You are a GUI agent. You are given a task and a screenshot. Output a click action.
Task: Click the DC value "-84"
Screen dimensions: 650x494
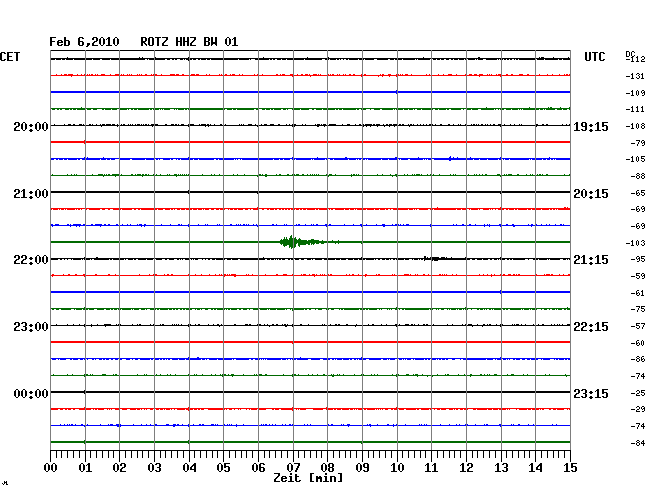coord(638,443)
